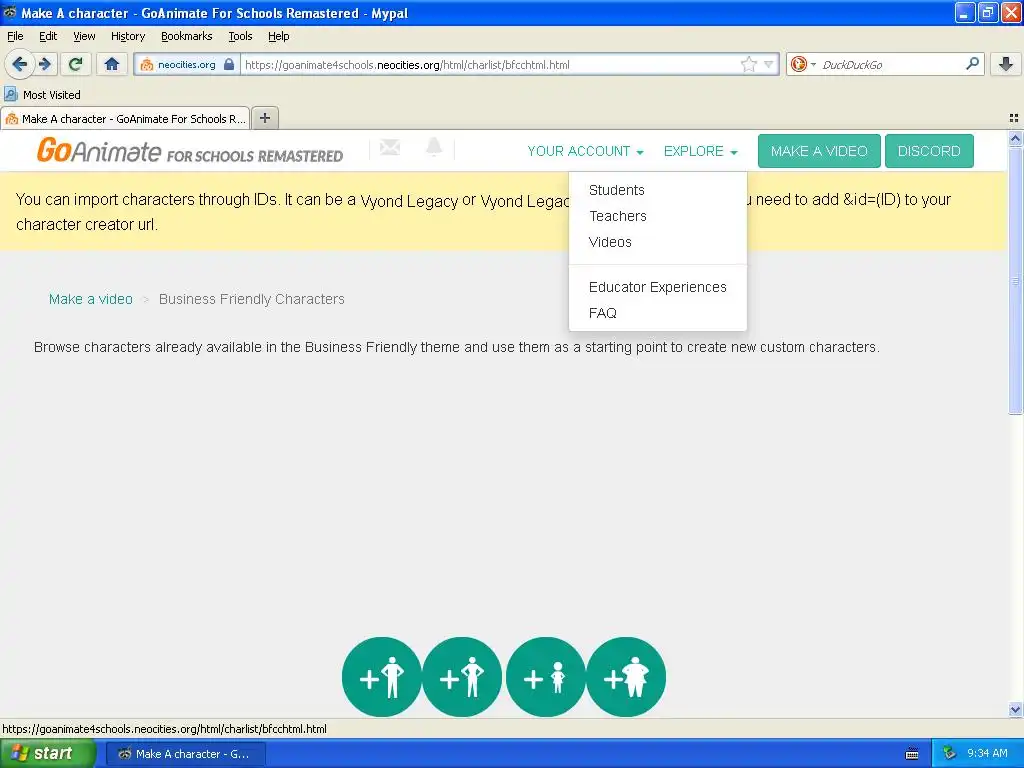Select the Make A character browser tab
Screen dimensions: 1024x768
coord(125,118)
